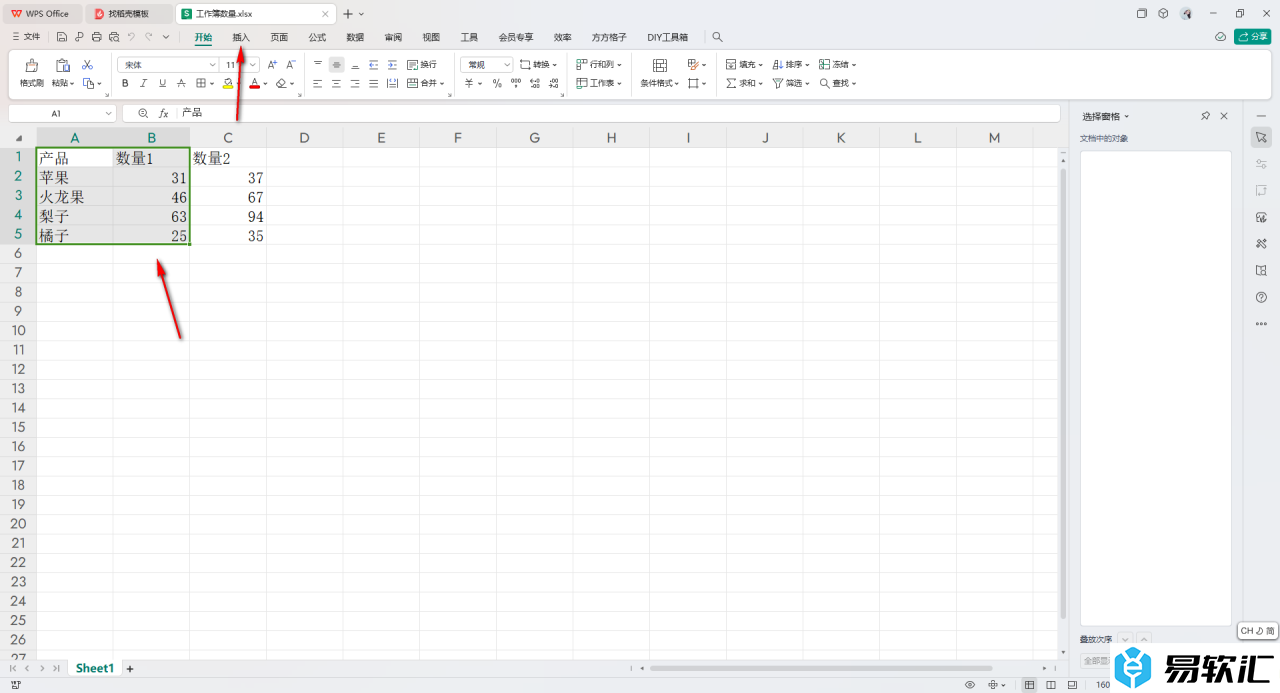Click the Save icon in quick access toolbar

pos(62,37)
